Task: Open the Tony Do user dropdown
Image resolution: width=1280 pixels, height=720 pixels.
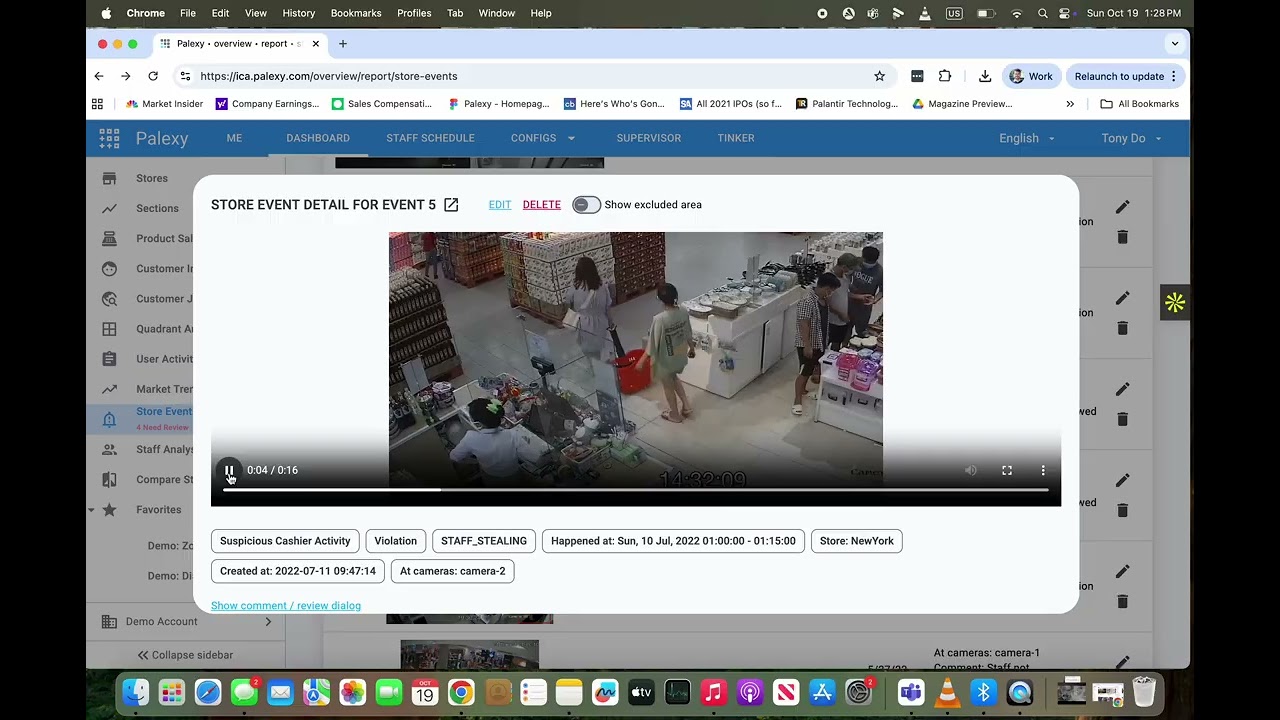Action: click(x=1132, y=138)
